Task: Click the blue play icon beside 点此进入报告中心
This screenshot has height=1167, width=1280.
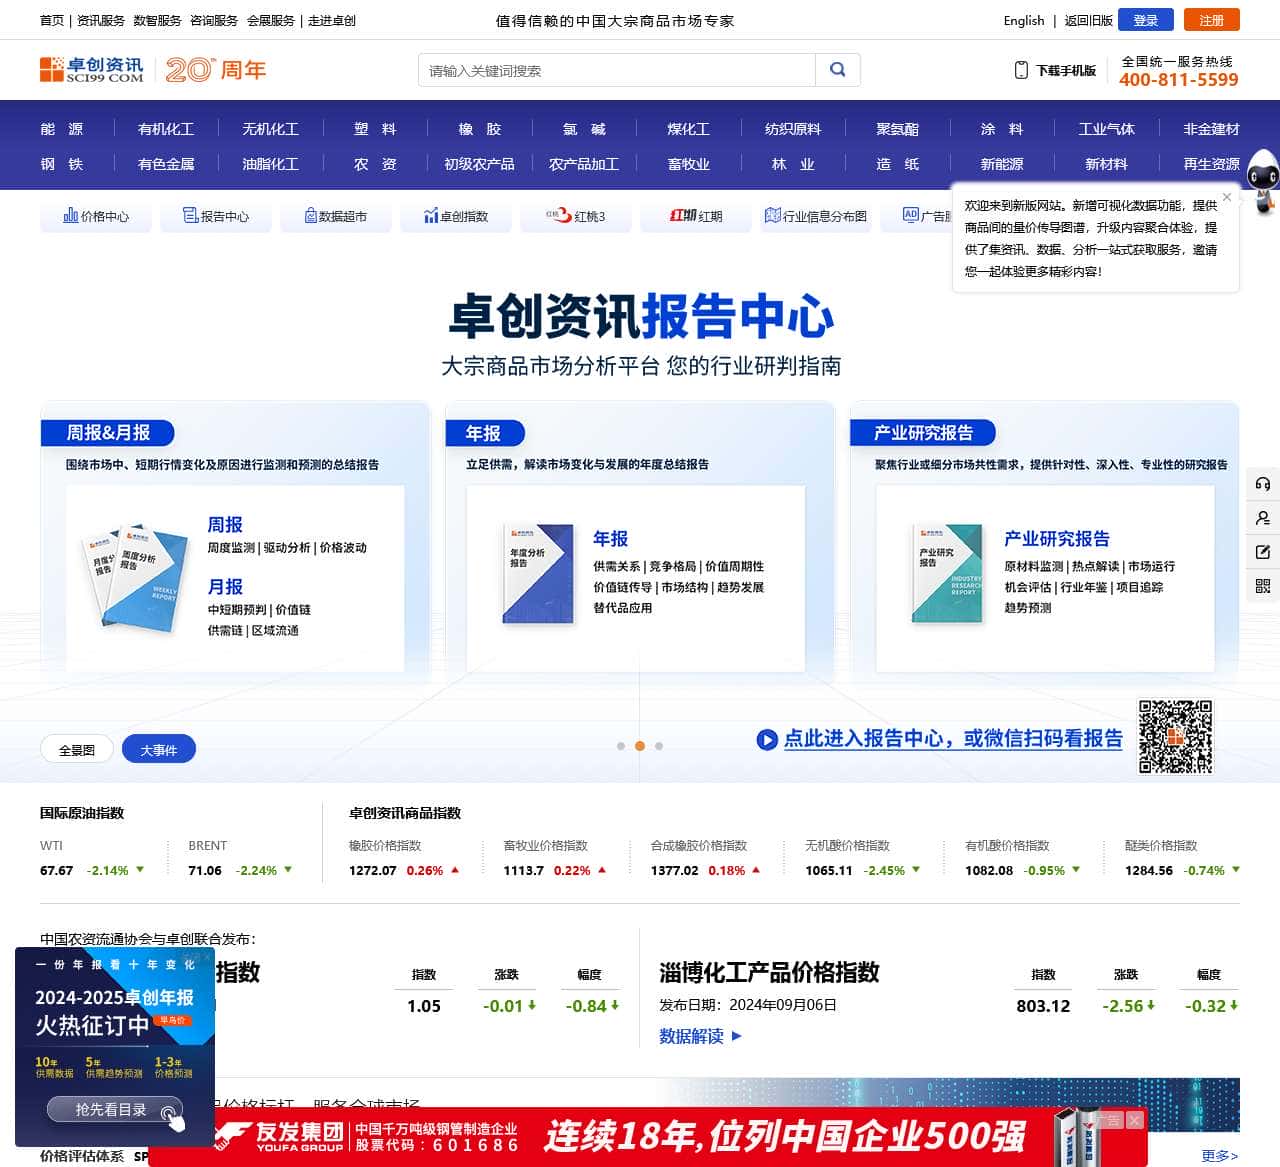Action: click(x=767, y=740)
